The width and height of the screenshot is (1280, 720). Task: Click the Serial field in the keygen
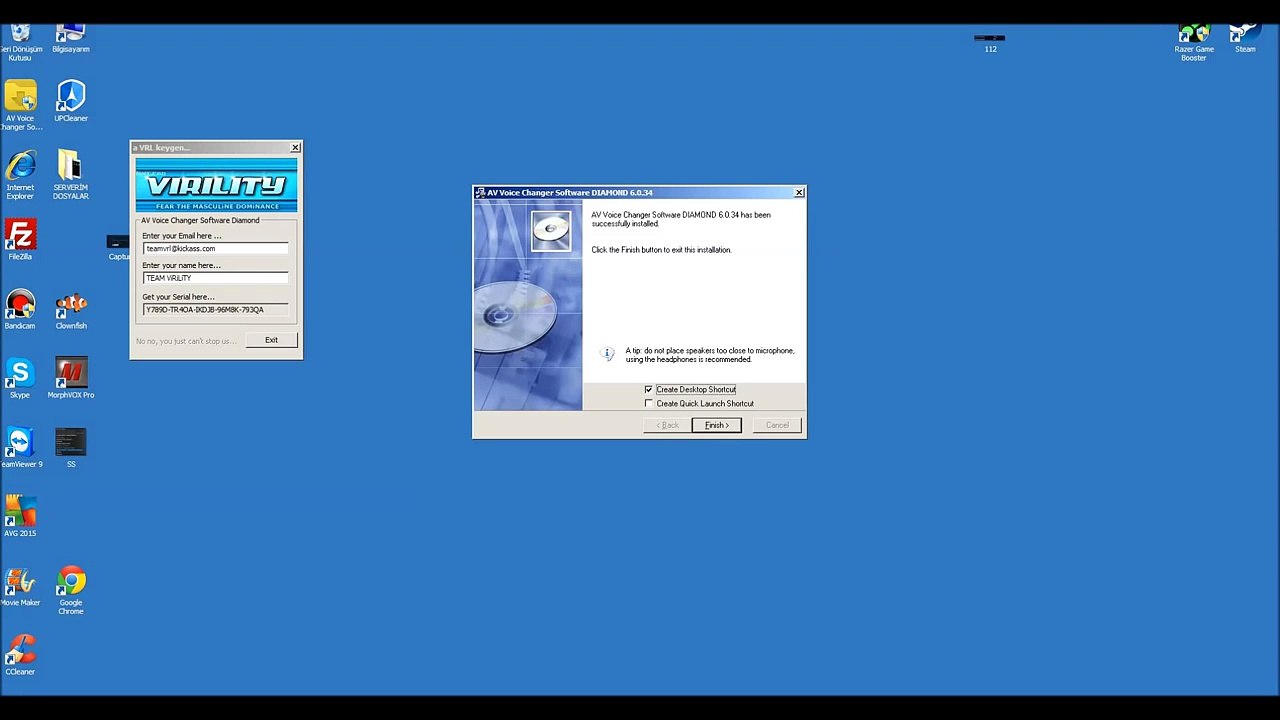pos(216,310)
